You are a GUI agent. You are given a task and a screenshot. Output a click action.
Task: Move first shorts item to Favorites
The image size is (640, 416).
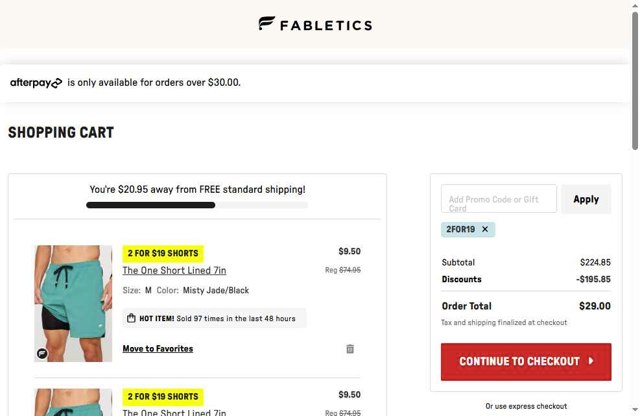pos(157,349)
